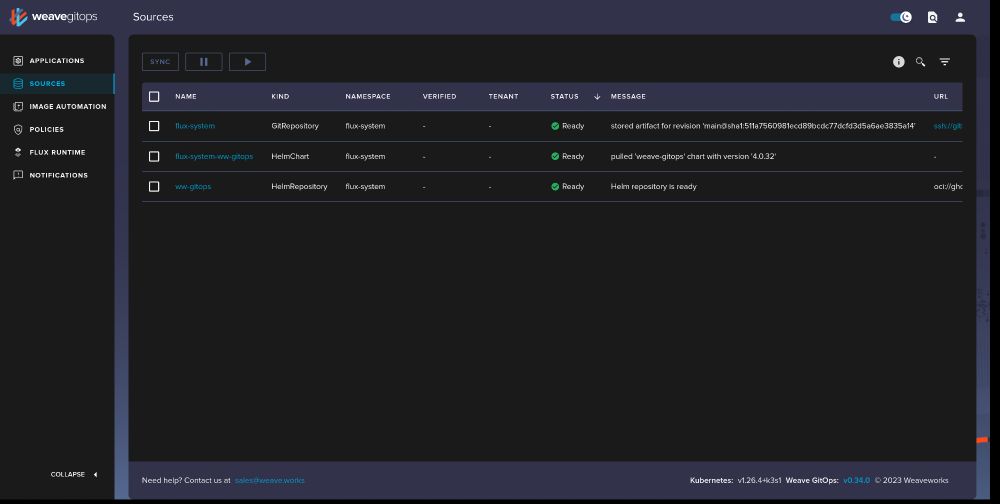Toggle the dark mode switch
The width and height of the screenshot is (1000, 504).
click(901, 17)
